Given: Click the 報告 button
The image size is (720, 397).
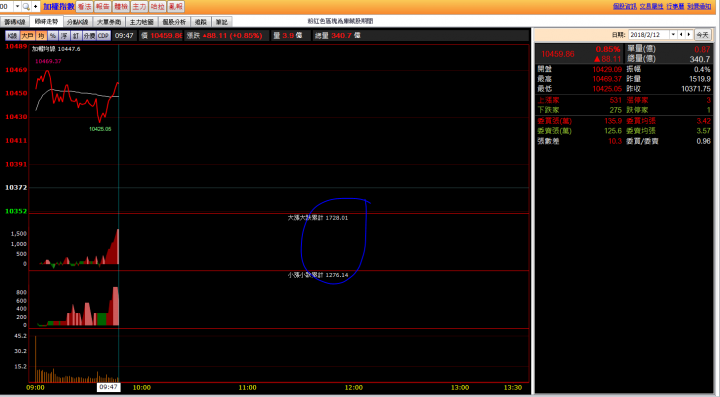Looking at the screenshot, I should pyautogui.click(x=102, y=6).
